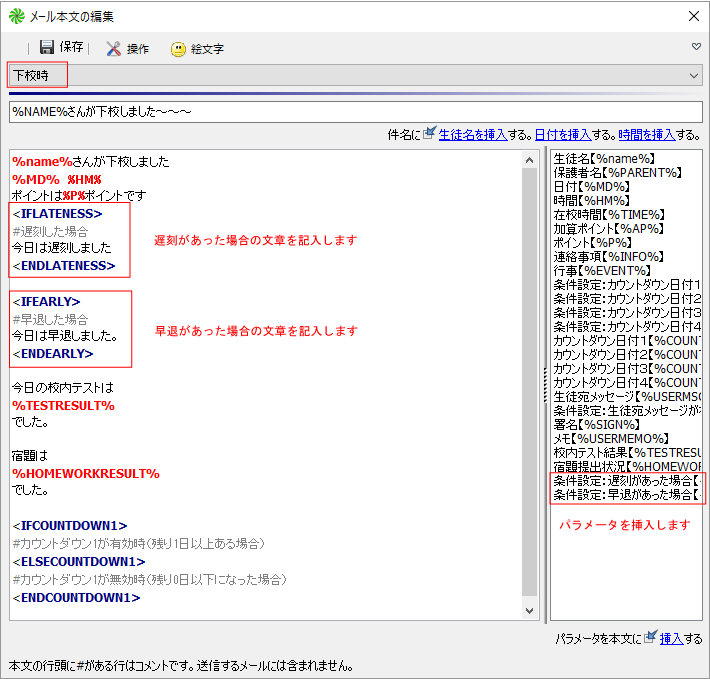Select カウントダウン日付2【%COUN parameter

[x=627, y=355]
